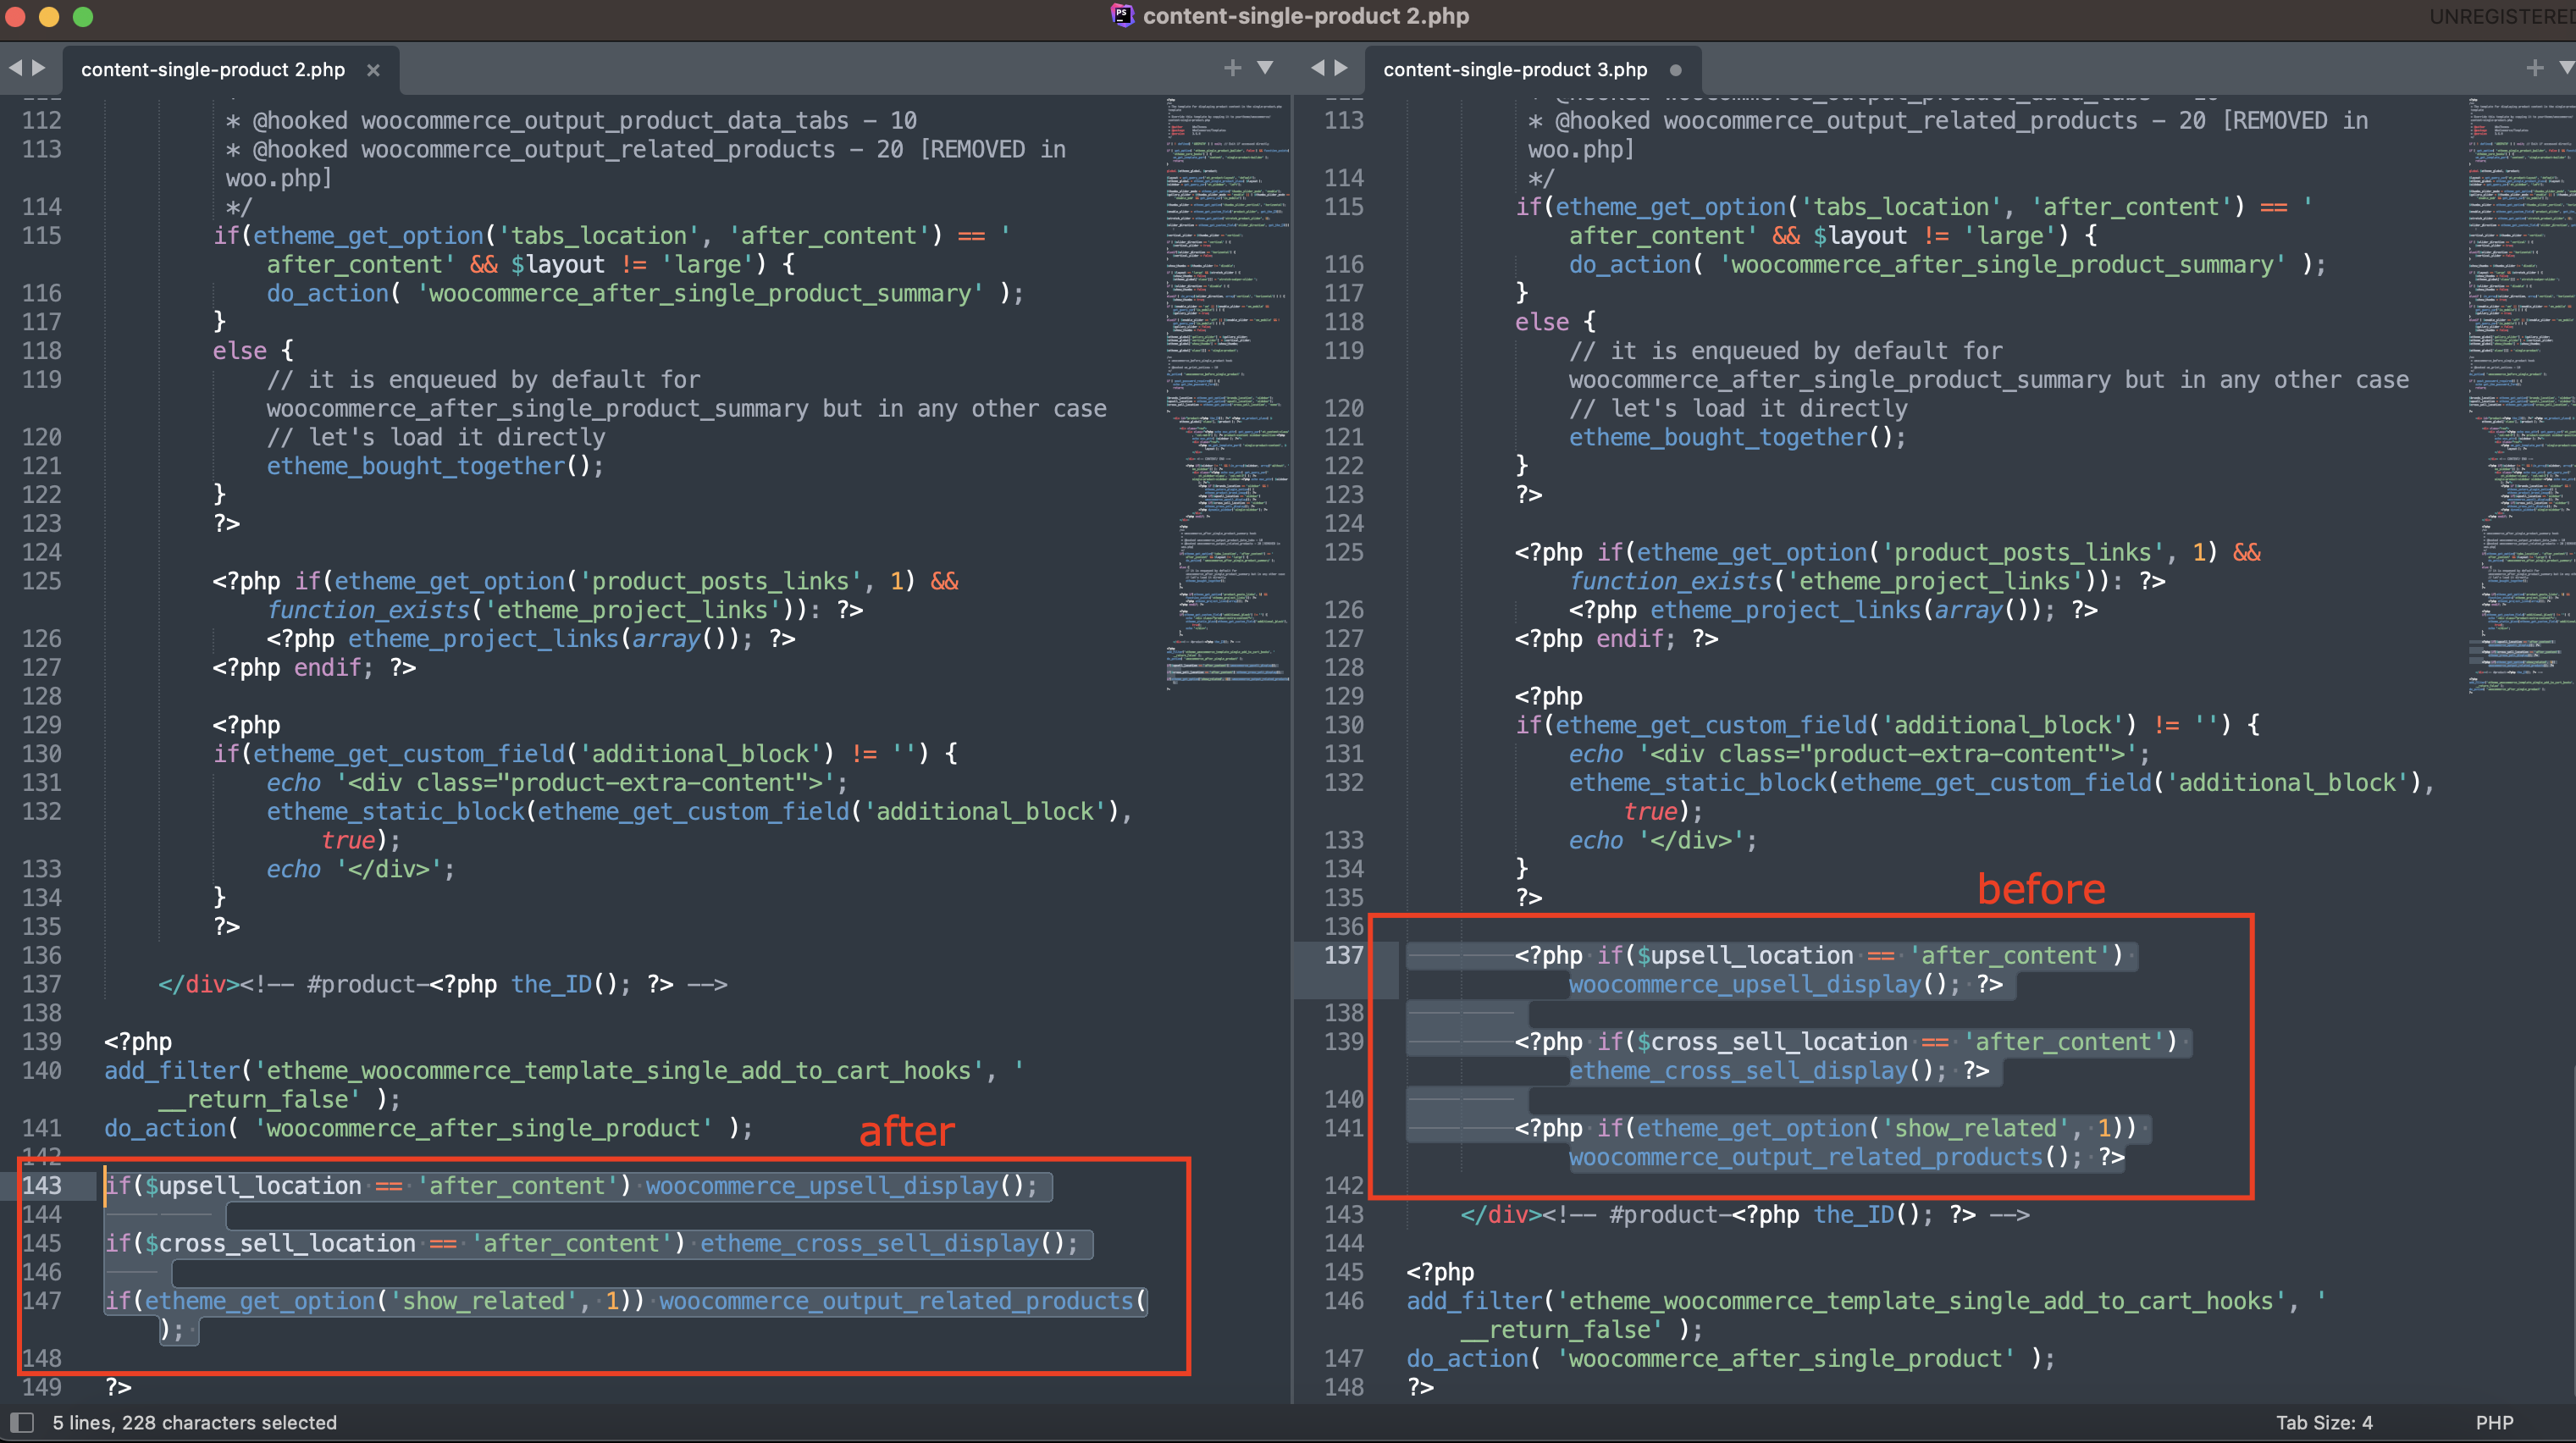The height and width of the screenshot is (1443, 2576).
Task: Click PHP file icon in title bar
Action: [x=1122, y=15]
